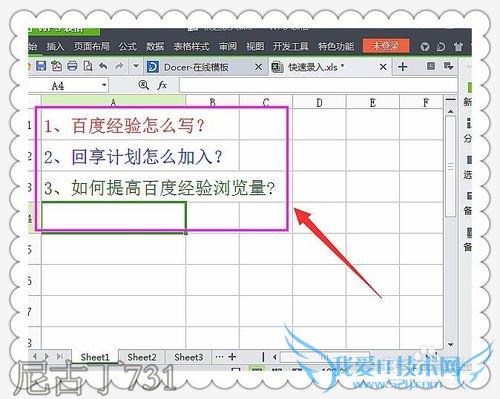Open the 审阅 menu tab

point(228,46)
